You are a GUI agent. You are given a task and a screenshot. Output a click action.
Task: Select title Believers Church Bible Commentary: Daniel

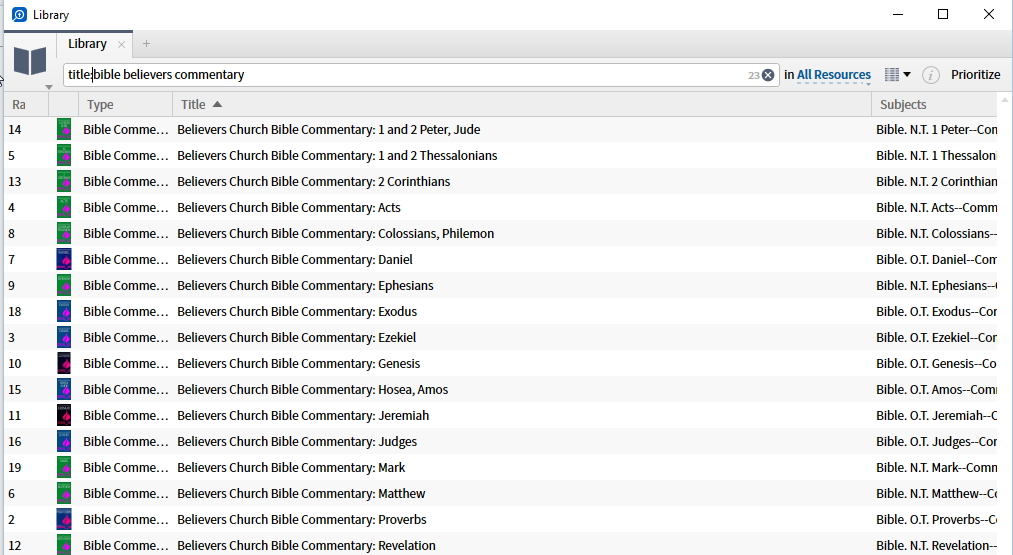click(295, 260)
